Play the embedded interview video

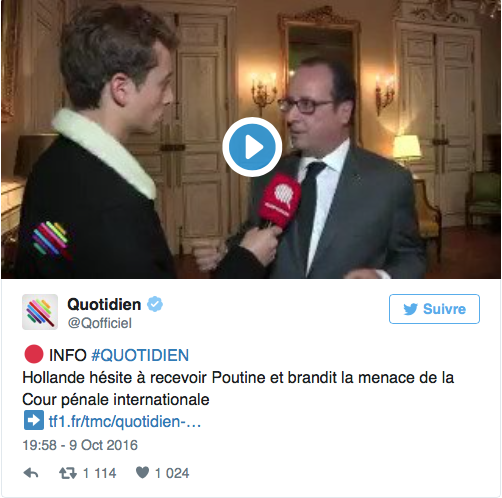252,147
